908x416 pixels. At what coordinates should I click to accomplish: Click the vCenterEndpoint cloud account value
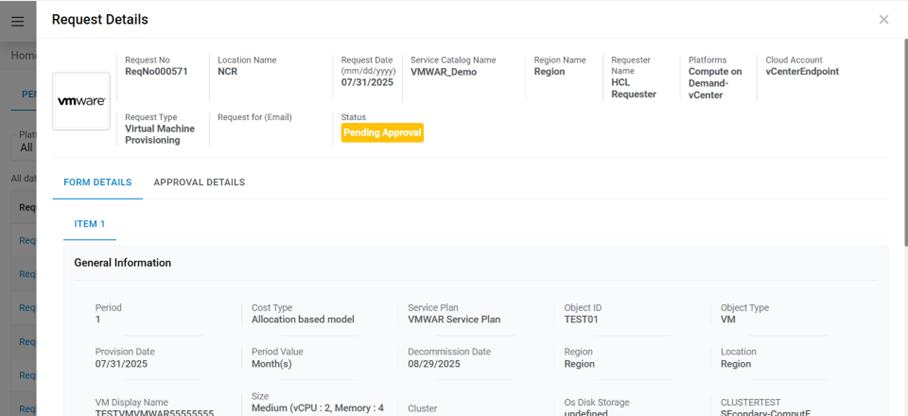tap(802, 72)
